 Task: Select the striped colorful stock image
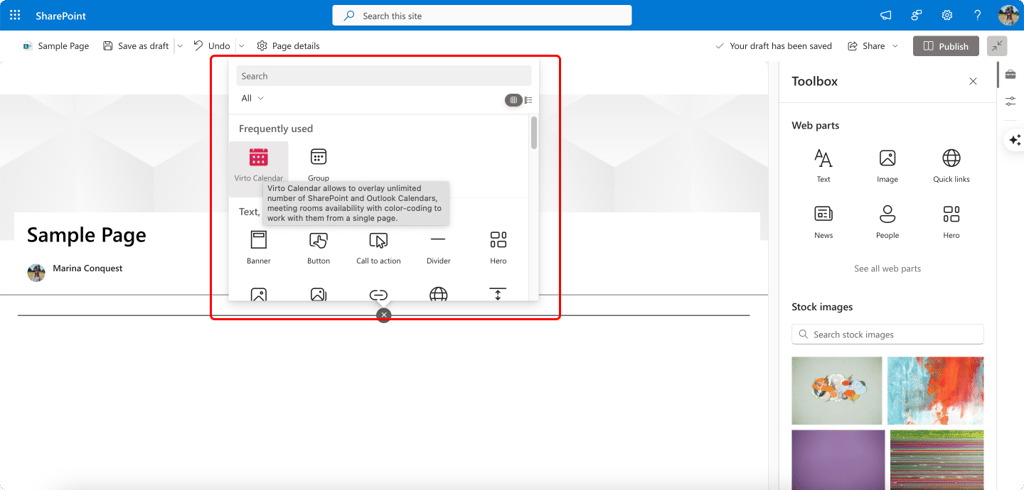pyautogui.click(x=936, y=460)
